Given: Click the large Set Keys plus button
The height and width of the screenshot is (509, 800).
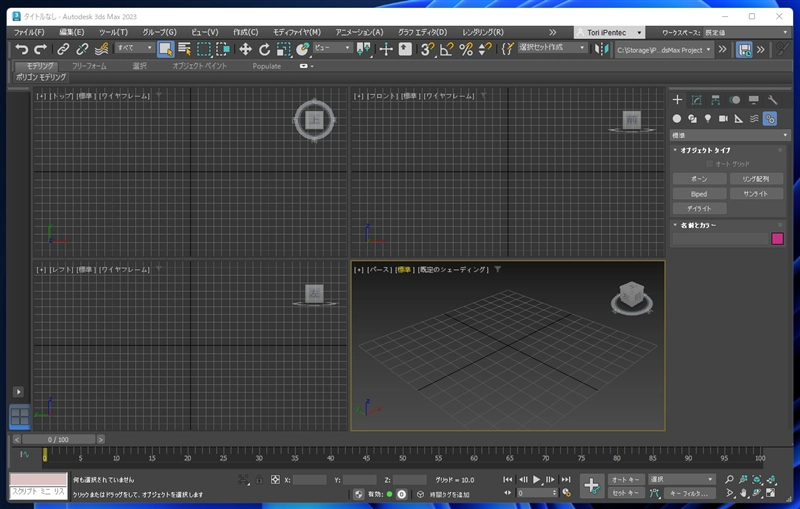Looking at the screenshot, I should pos(592,486).
